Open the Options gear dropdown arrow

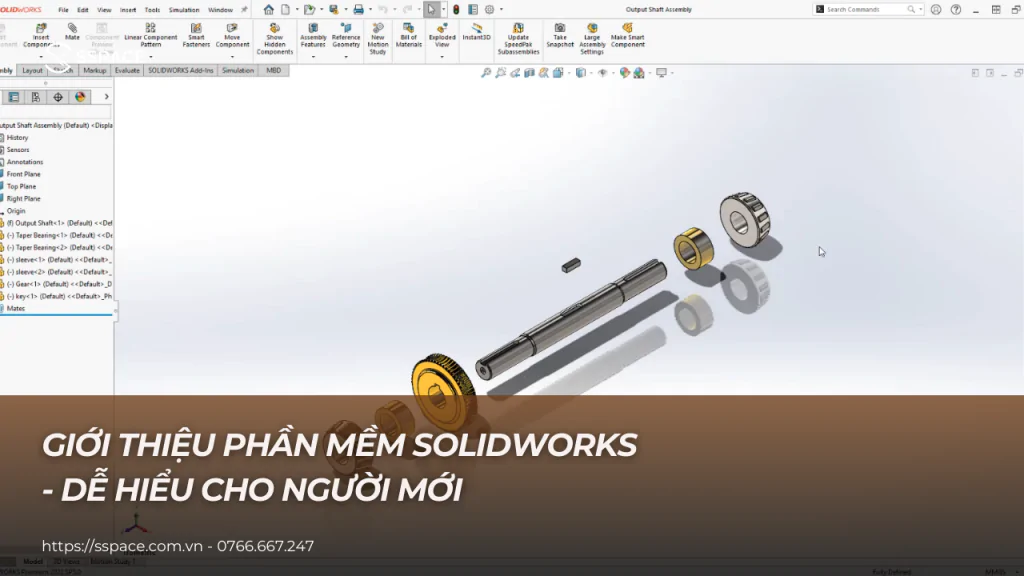point(502,10)
